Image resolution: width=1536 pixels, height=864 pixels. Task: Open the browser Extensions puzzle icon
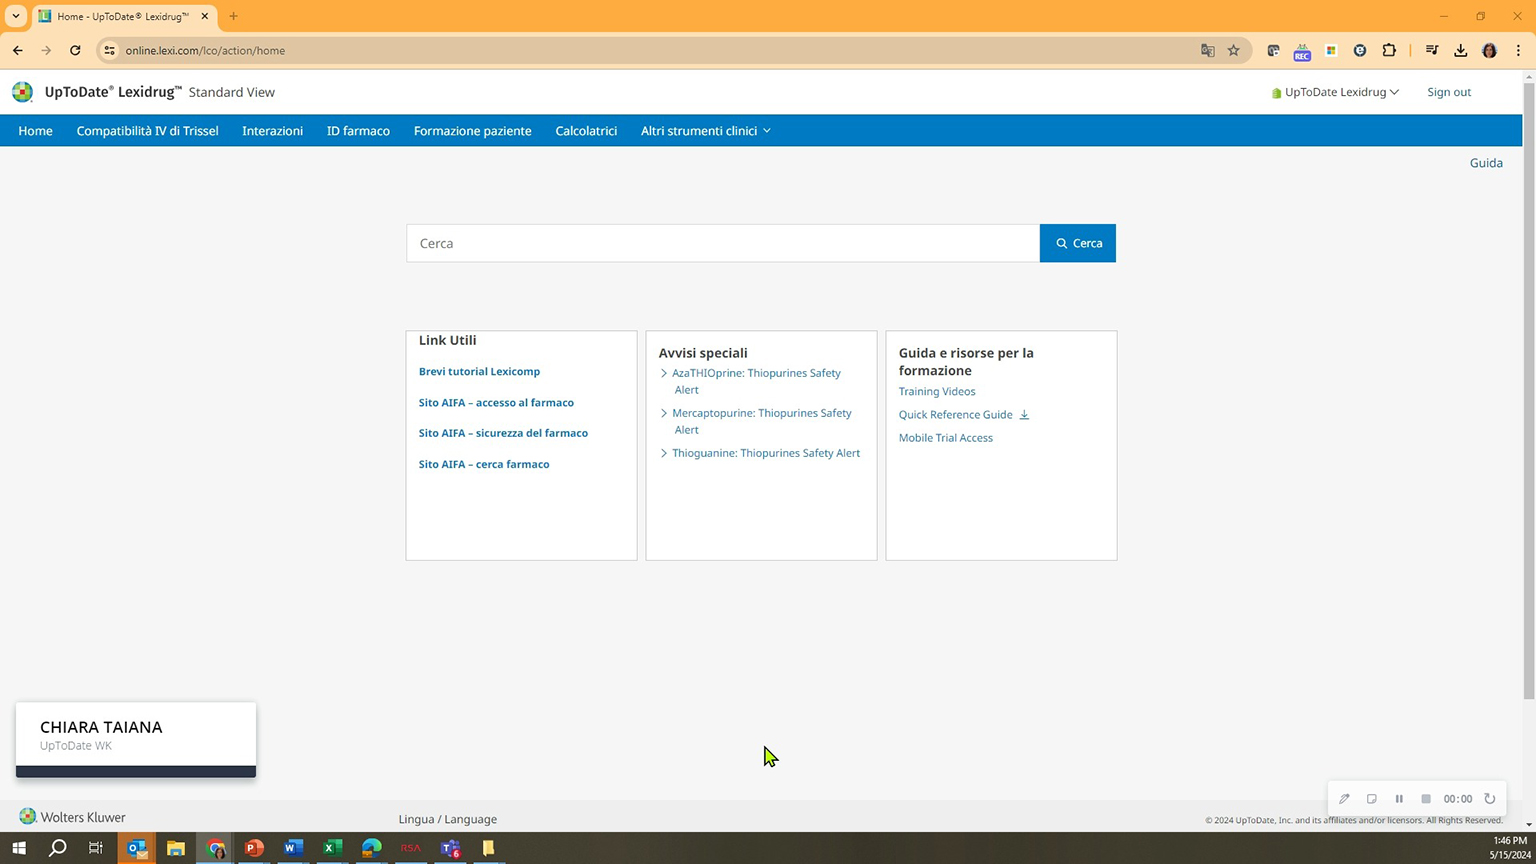[1389, 50]
